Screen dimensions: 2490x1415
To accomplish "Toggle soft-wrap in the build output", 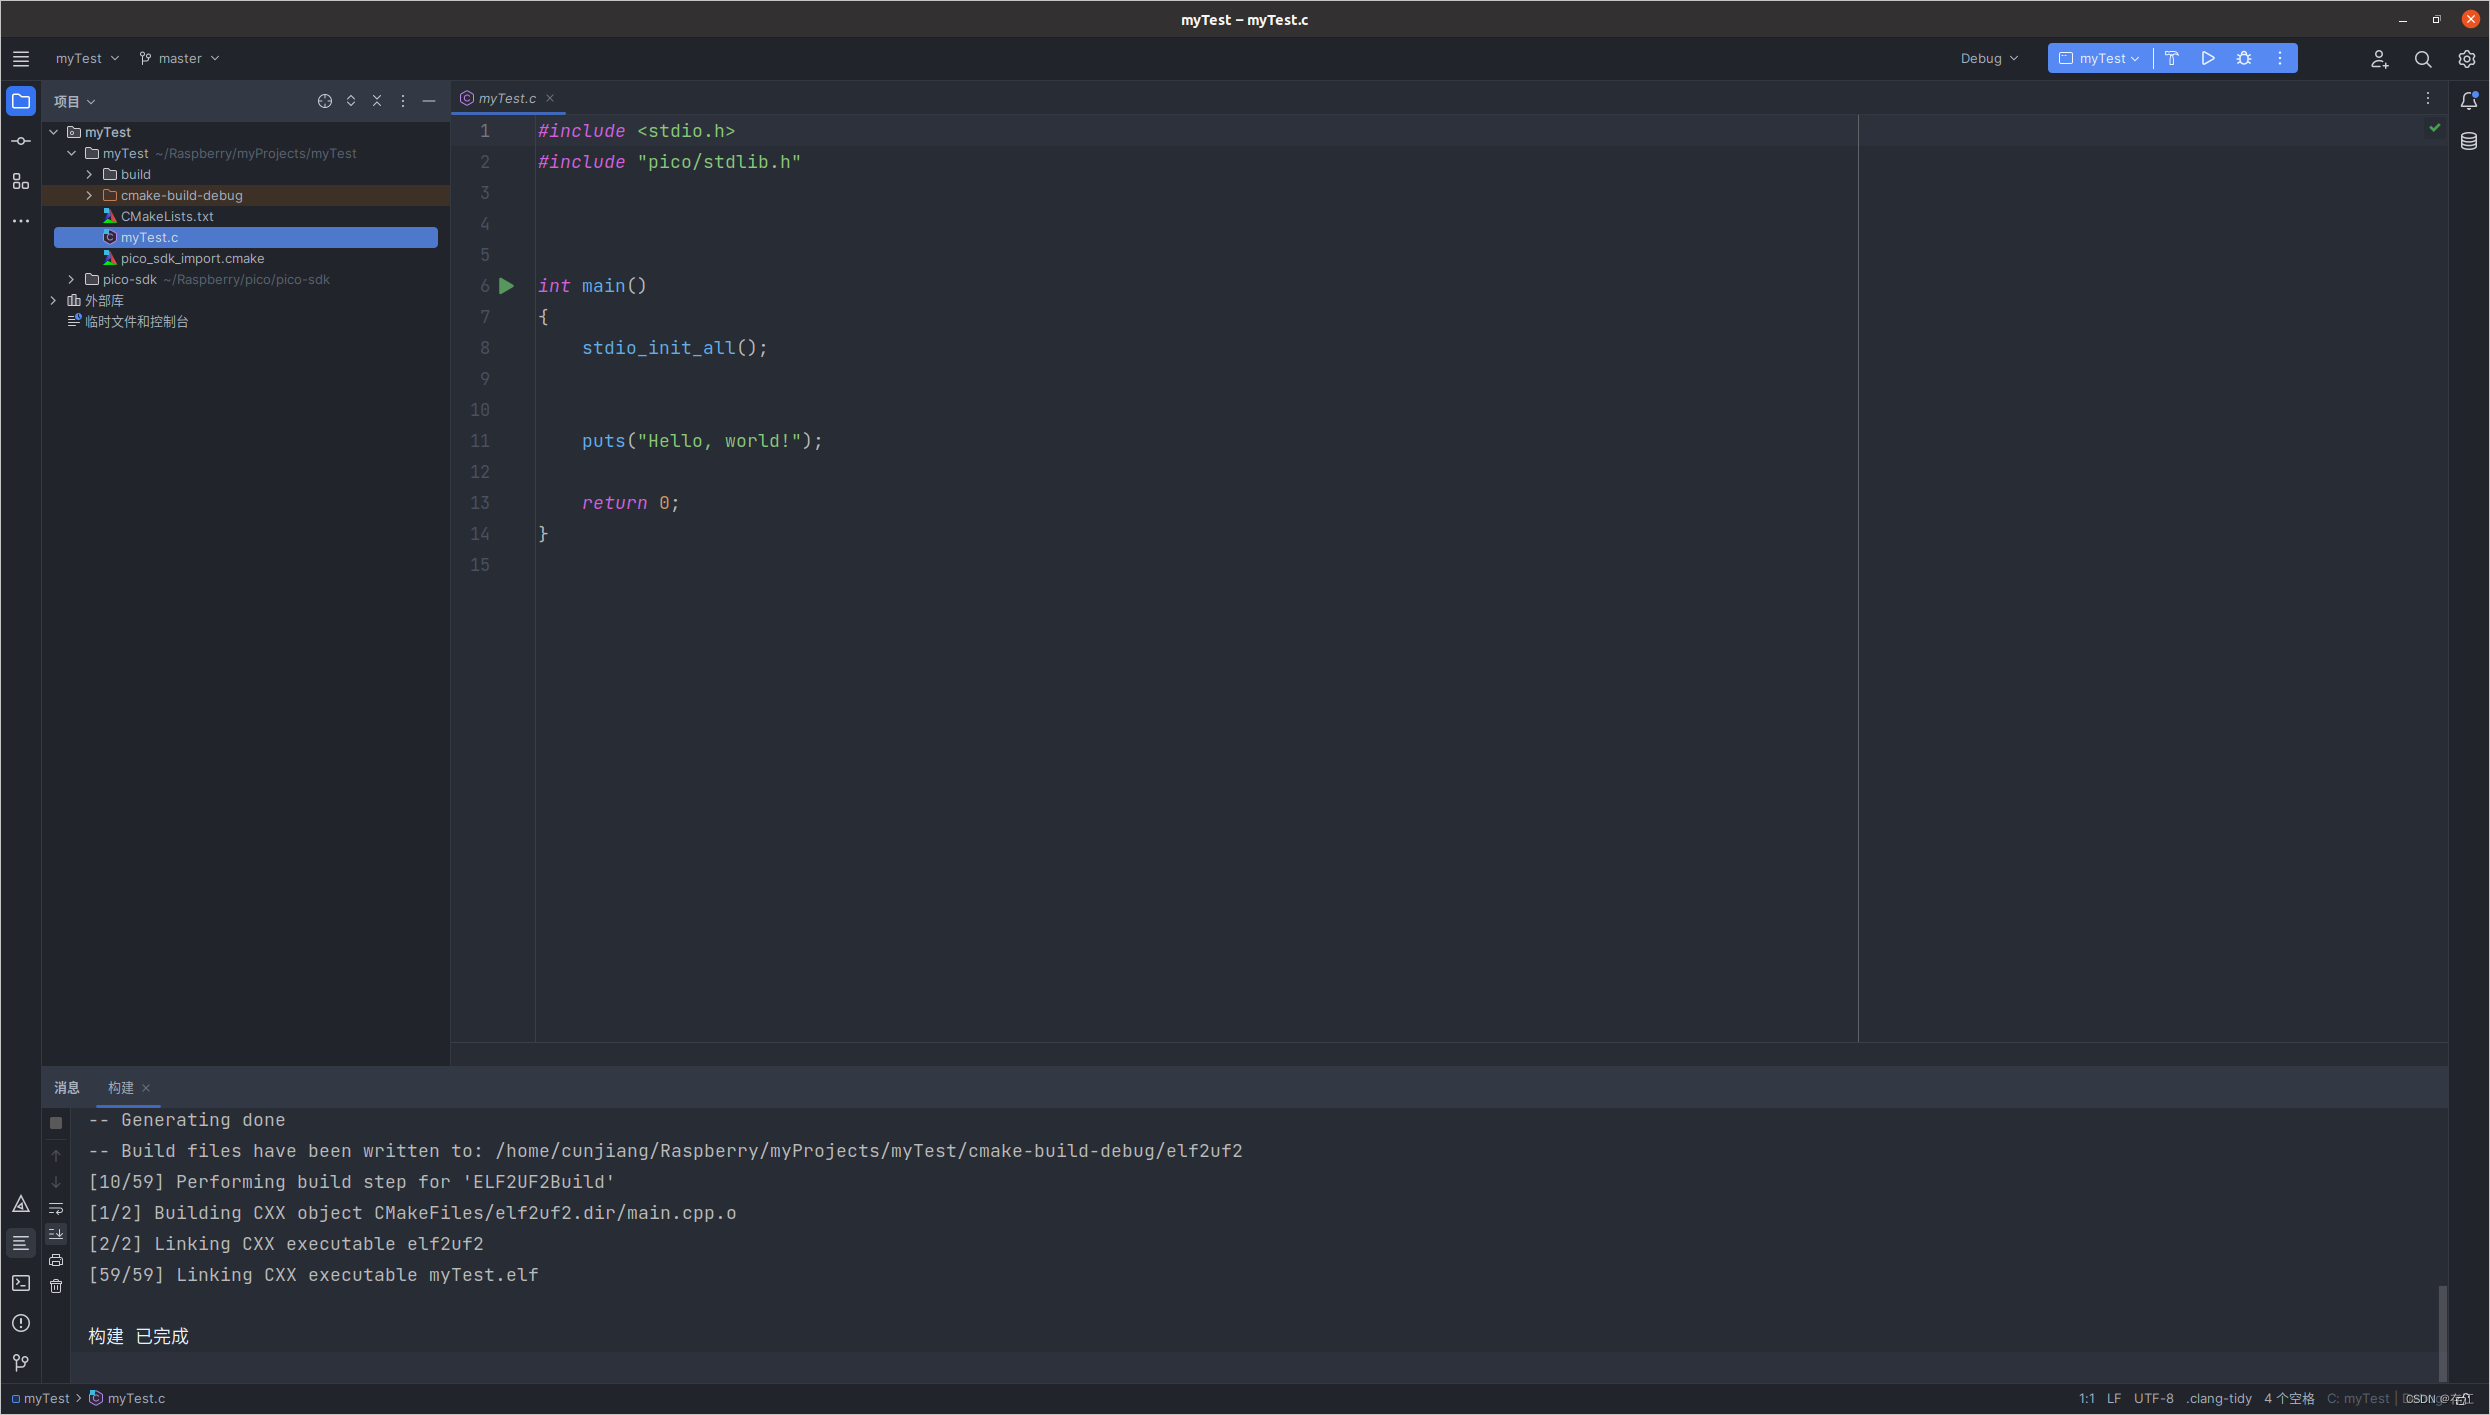I will tap(56, 1208).
